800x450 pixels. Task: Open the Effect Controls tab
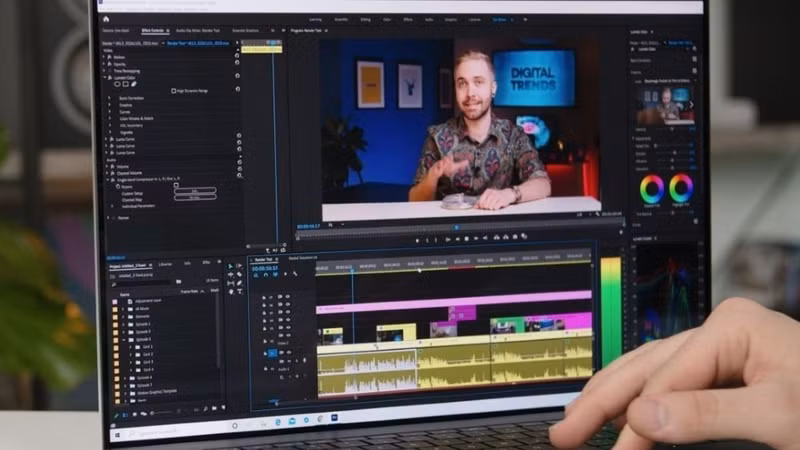click(153, 31)
